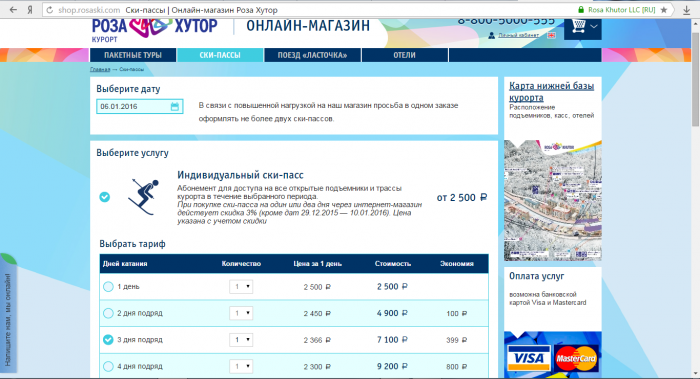Select the '3 дня подряд' radio button

pos(108,340)
